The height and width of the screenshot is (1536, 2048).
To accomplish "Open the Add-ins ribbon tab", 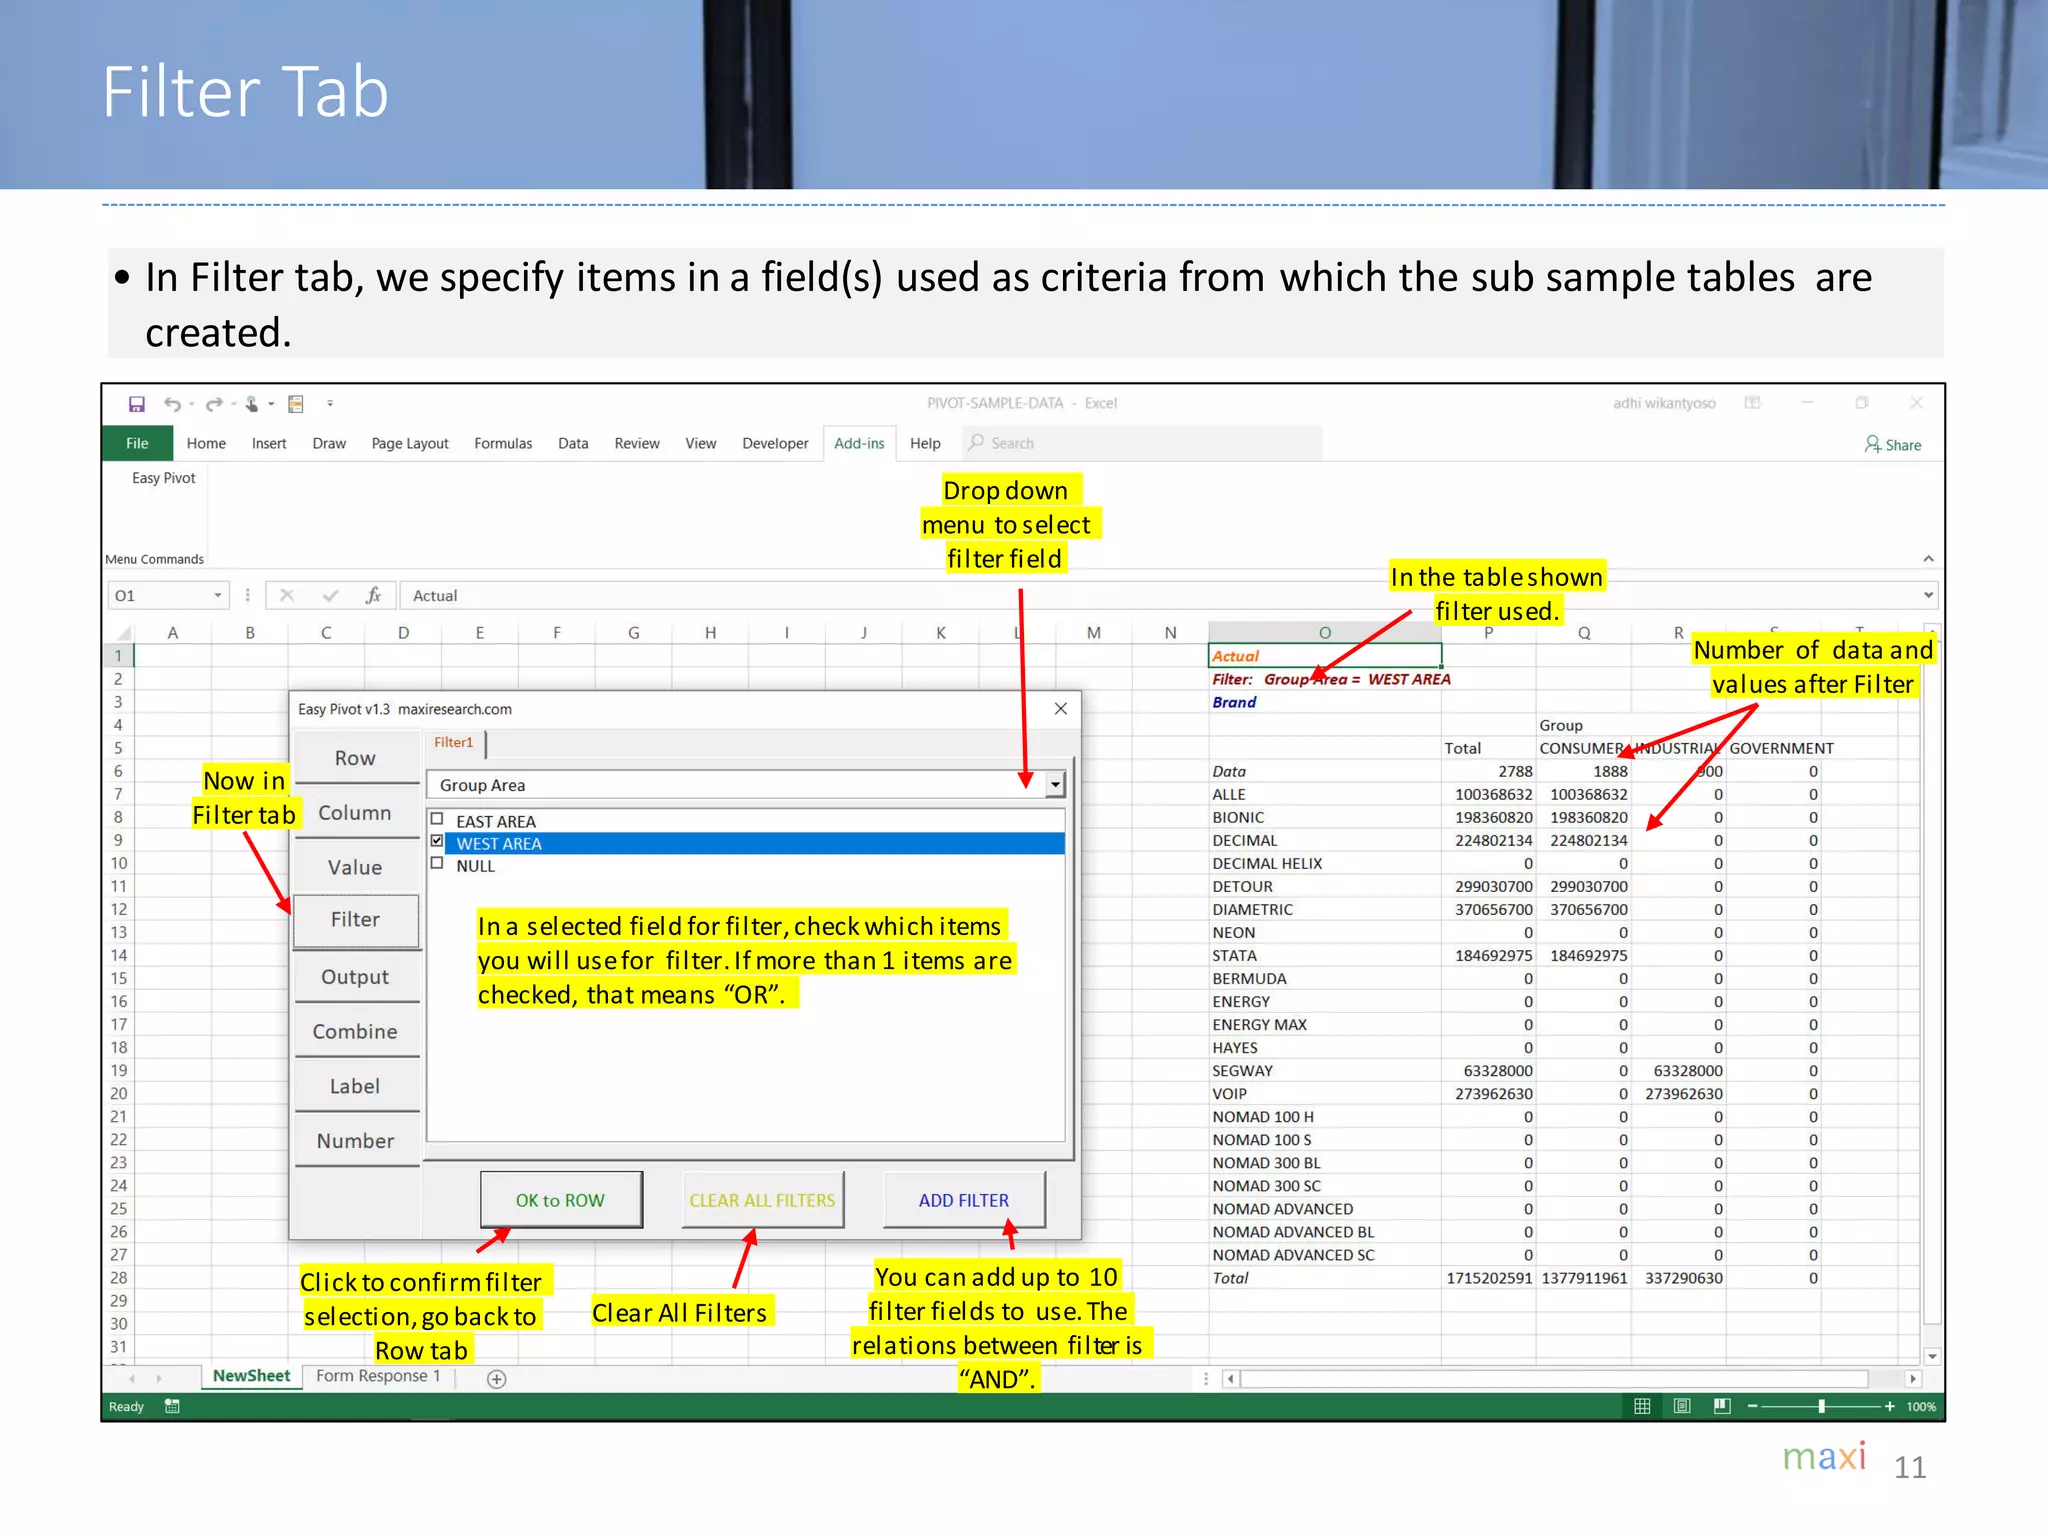I will (x=859, y=443).
